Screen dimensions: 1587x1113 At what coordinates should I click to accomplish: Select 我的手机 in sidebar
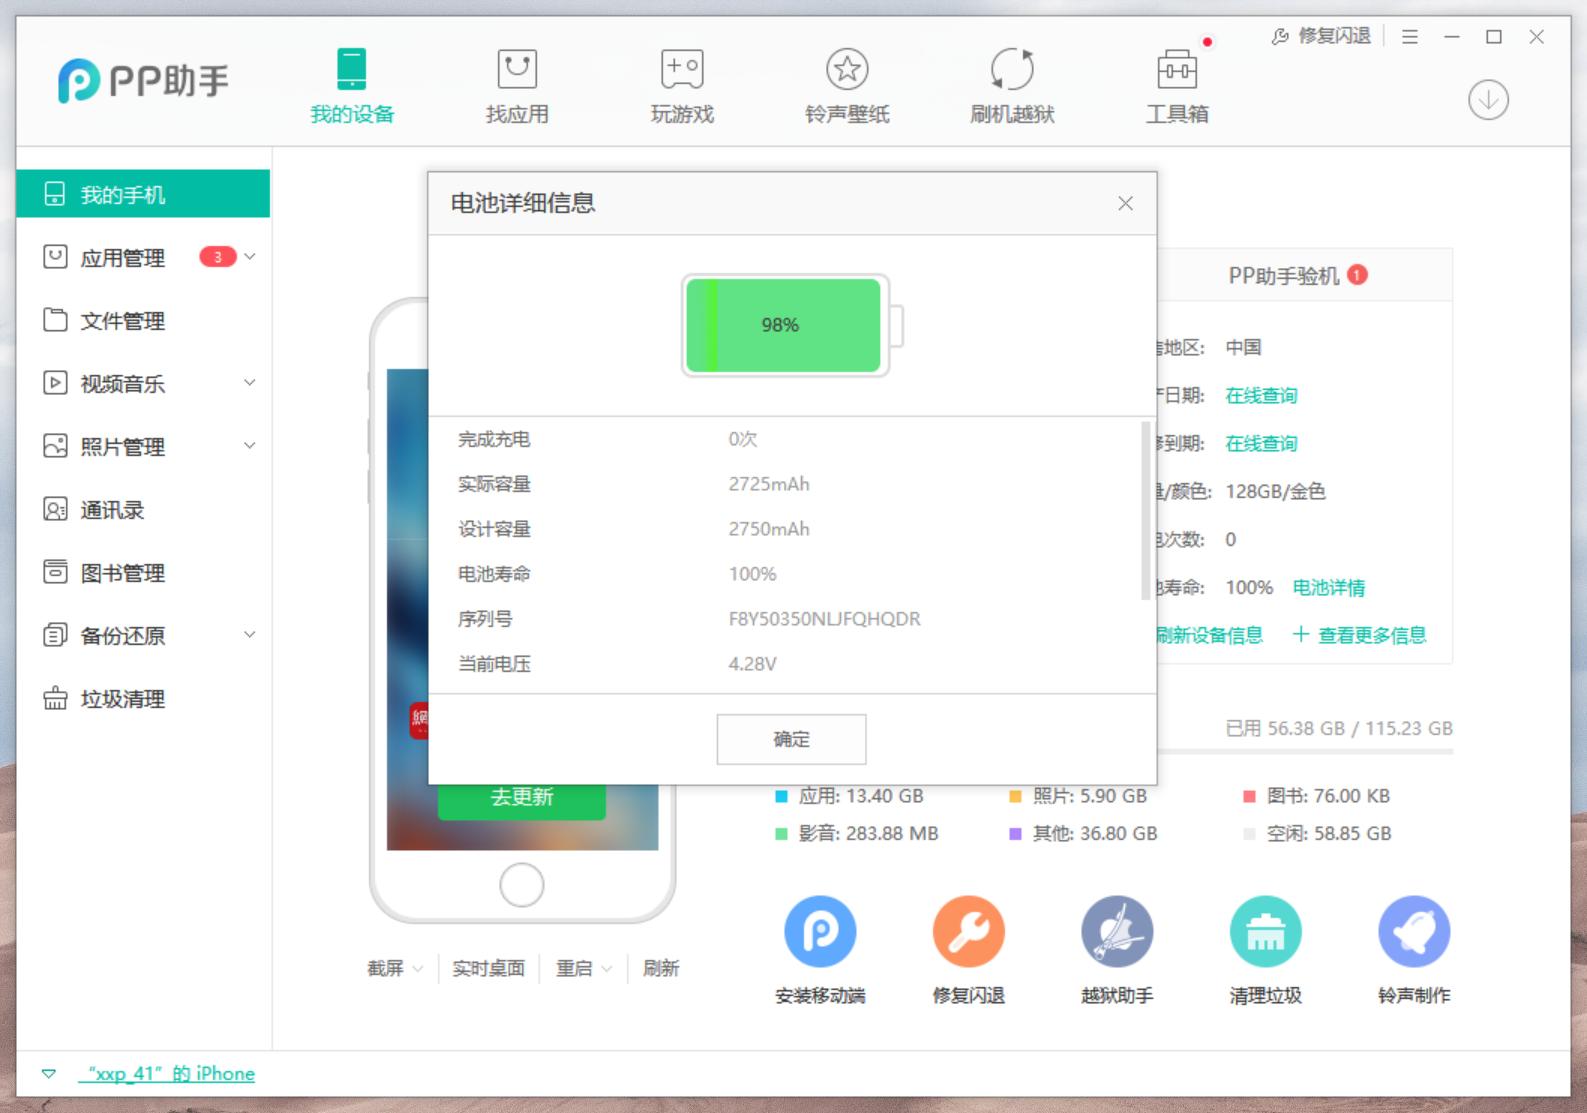point(143,194)
